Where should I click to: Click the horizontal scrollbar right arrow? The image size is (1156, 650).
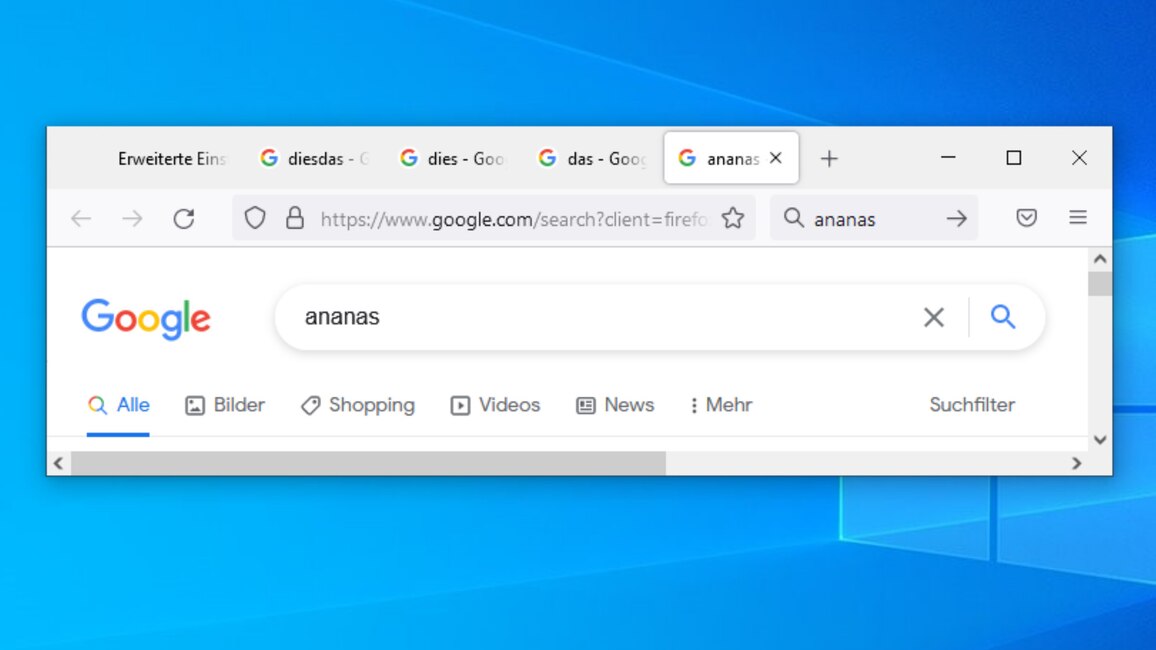coord(1077,463)
